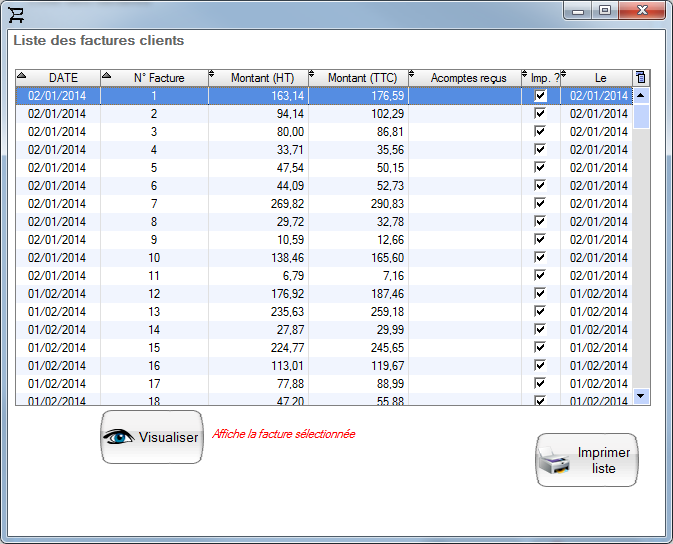
Task: Click the Imp. ? column header
Action: pos(543,78)
